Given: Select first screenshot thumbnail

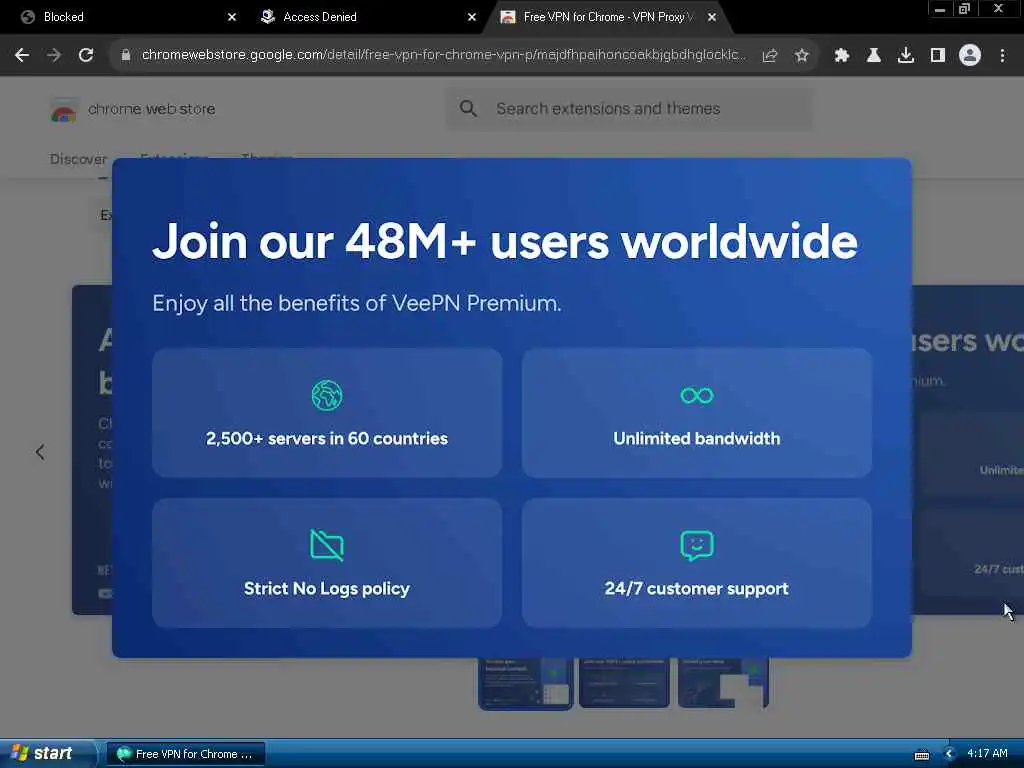Looking at the screenshot, I should [526, 683].
